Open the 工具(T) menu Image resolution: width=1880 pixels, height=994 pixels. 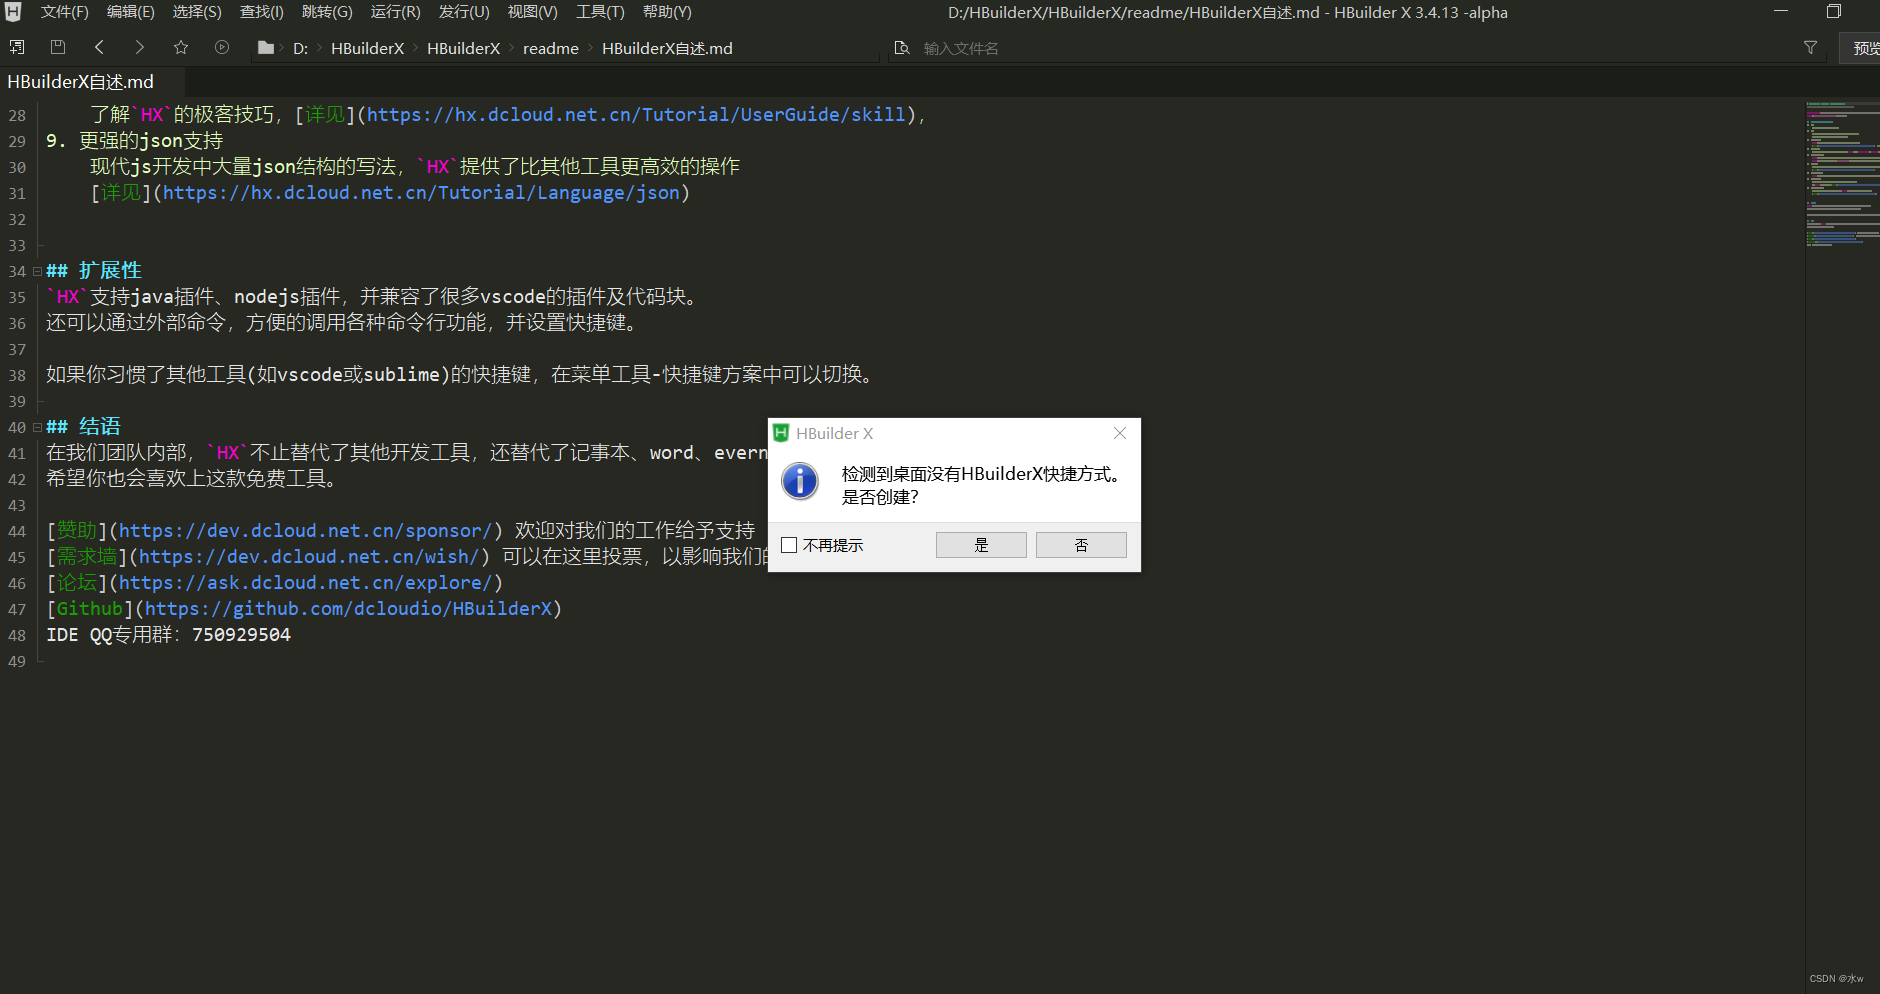(x=597, y=12)
